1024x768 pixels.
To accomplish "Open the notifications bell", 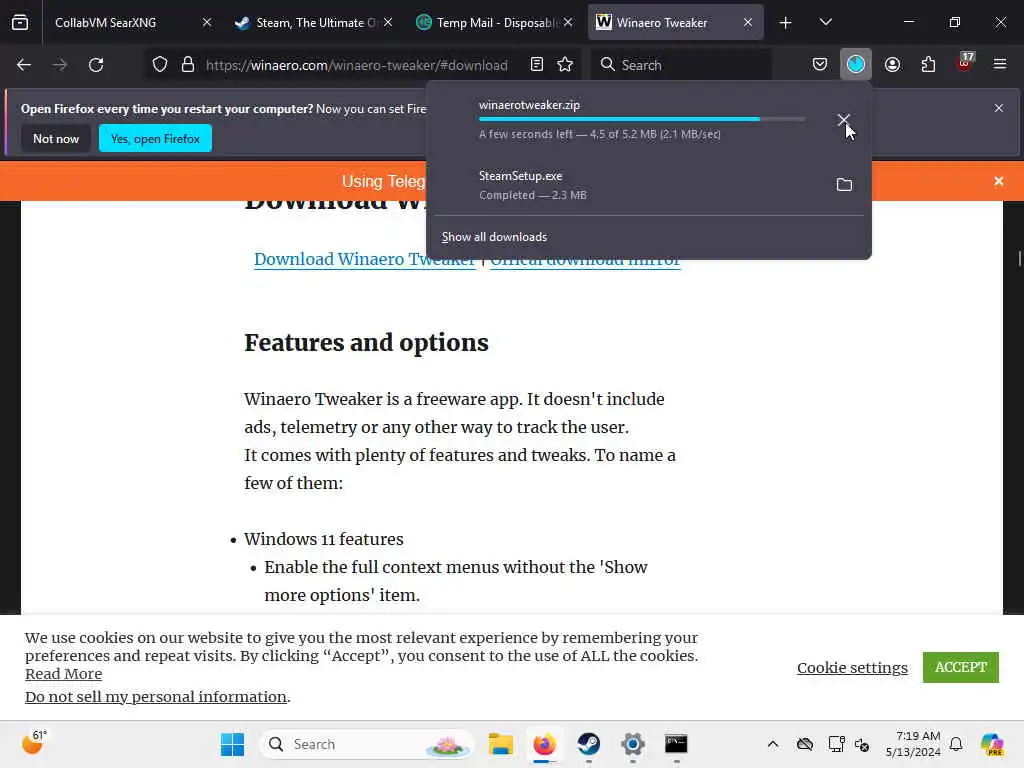I will pyautogui.click(x=956, y=744).
